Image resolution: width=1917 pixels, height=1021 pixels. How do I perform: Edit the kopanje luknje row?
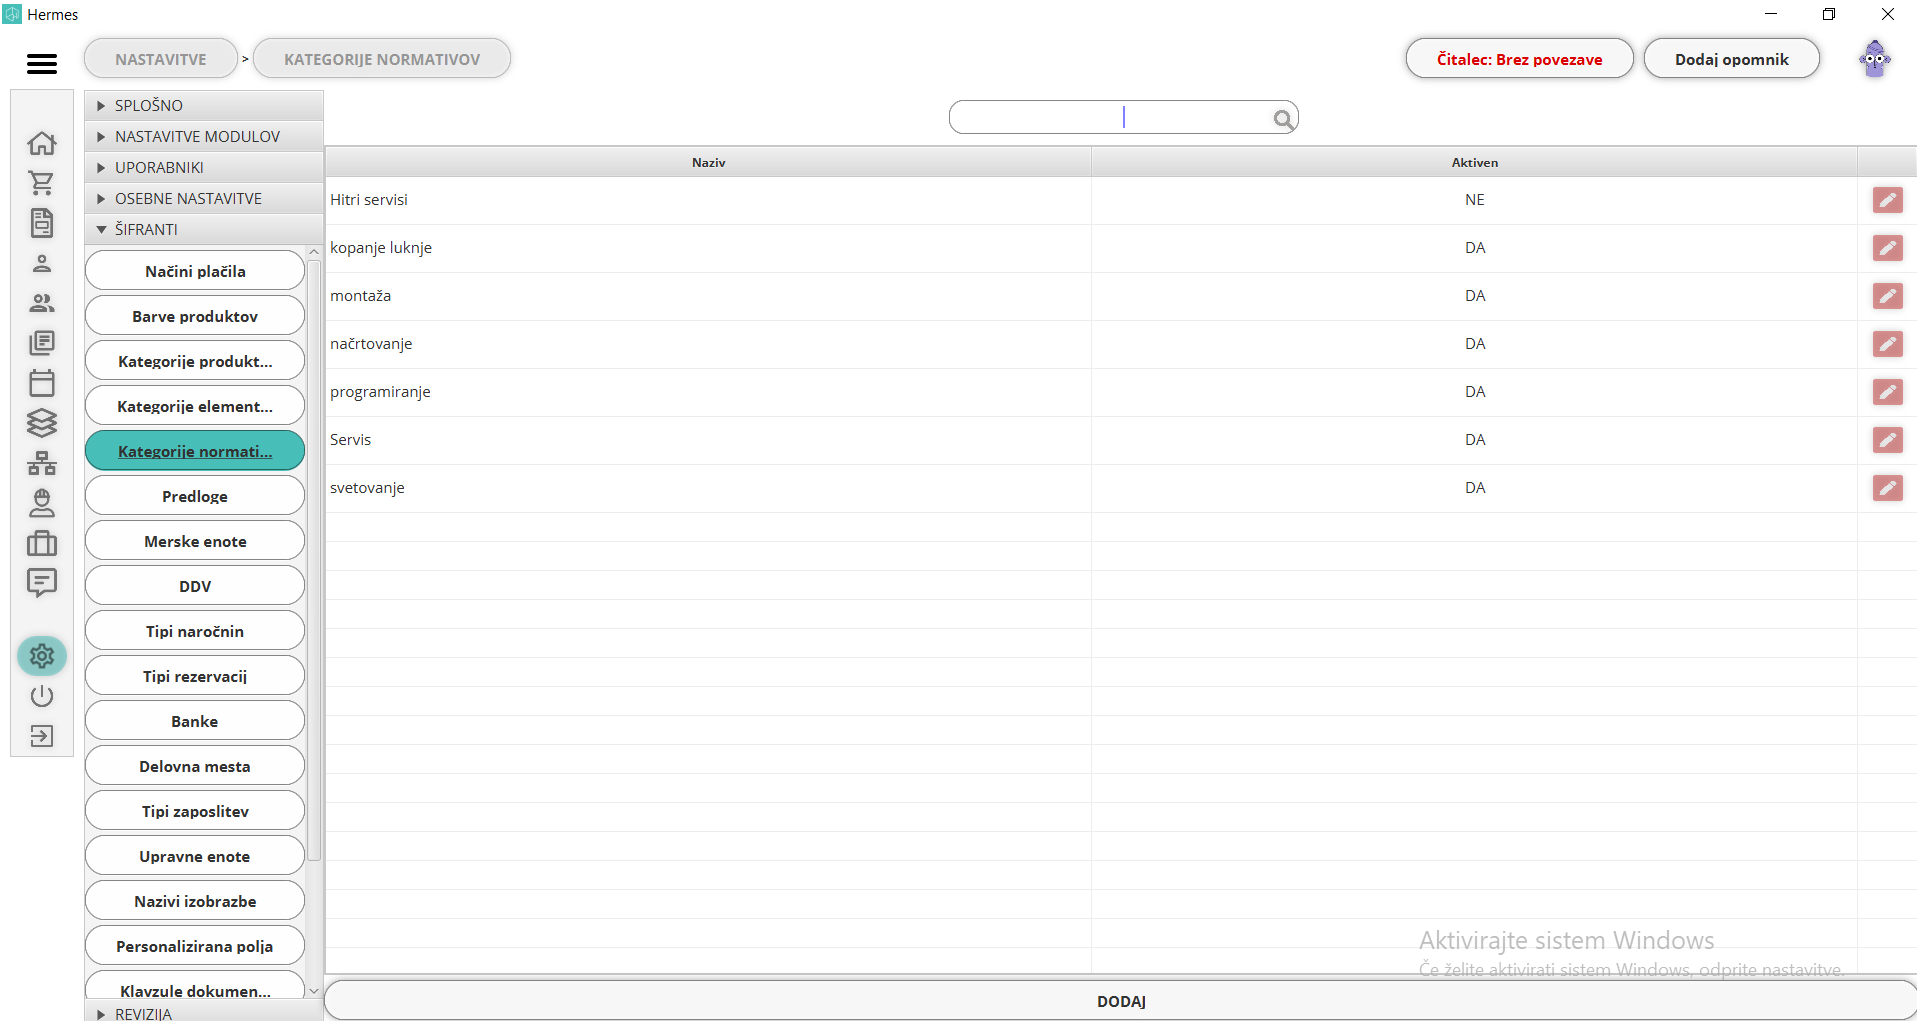click(1887, 248)
